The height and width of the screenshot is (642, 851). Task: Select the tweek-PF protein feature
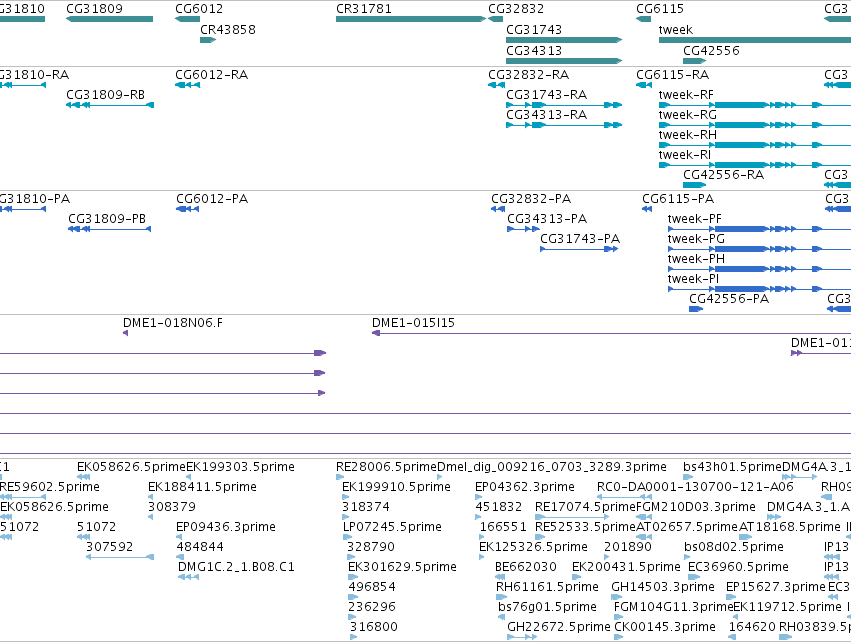tap(759, 229)
